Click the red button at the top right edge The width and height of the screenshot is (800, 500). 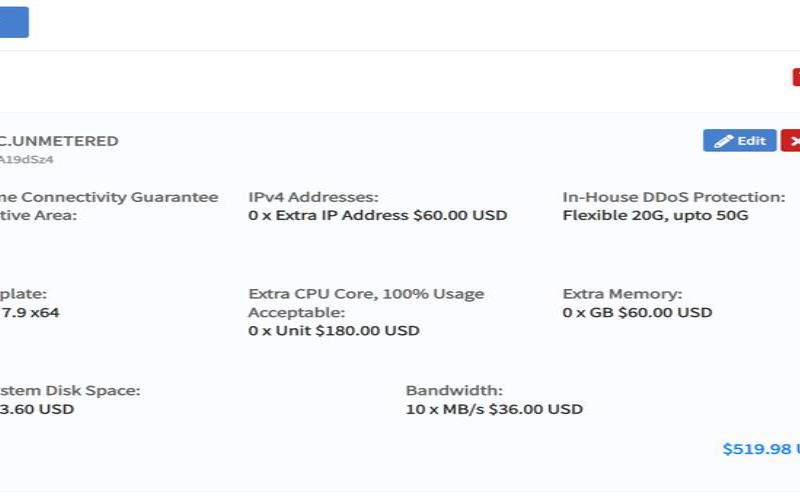(x=796, y=77)
